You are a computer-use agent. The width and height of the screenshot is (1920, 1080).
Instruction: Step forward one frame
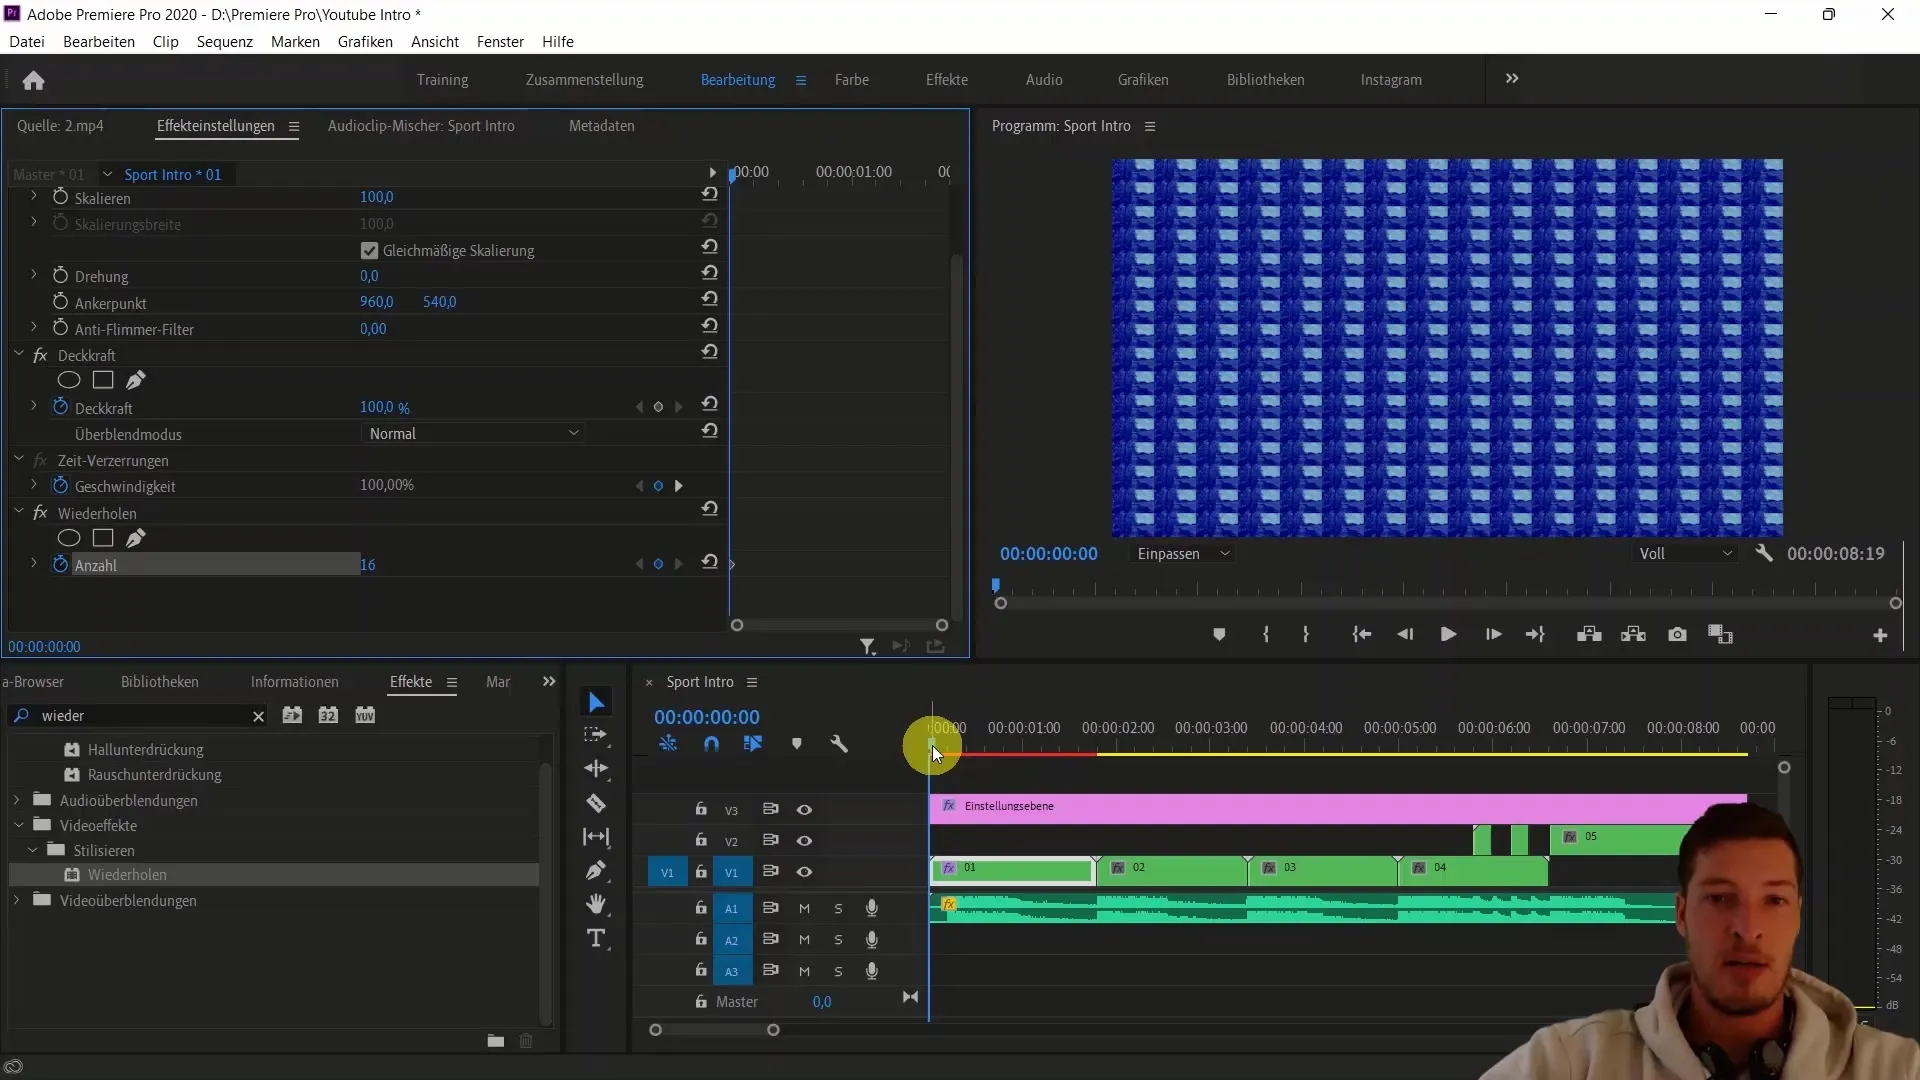[x=1493, y=635]
